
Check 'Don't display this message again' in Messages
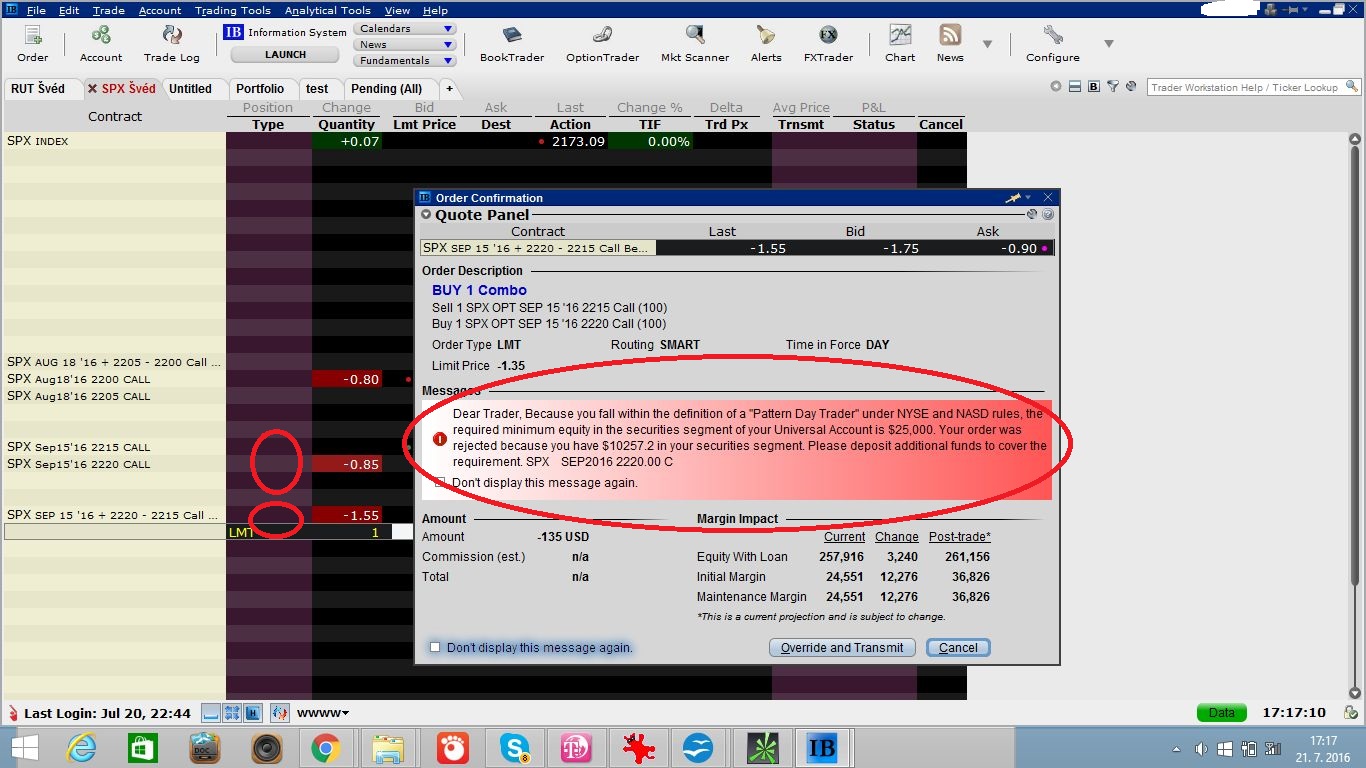(x=441, y=482)
